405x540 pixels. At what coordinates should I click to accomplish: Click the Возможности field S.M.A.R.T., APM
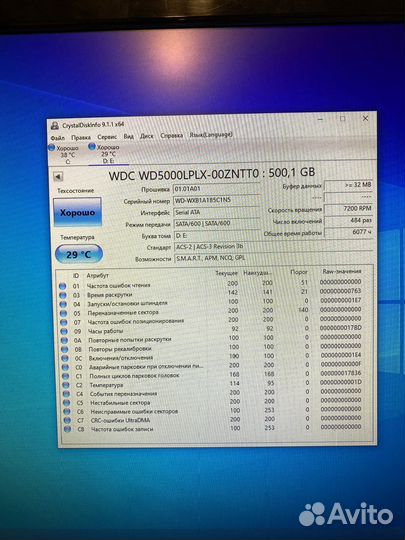pos(274,258)
